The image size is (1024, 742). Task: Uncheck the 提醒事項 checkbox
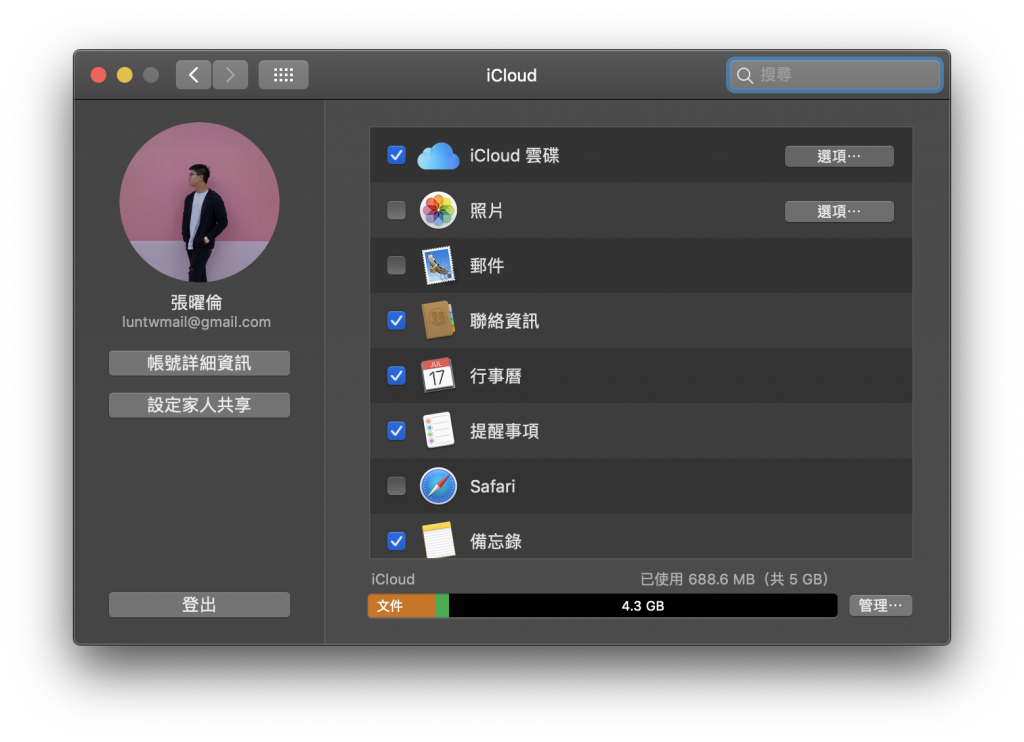click(x=396, y=430)
